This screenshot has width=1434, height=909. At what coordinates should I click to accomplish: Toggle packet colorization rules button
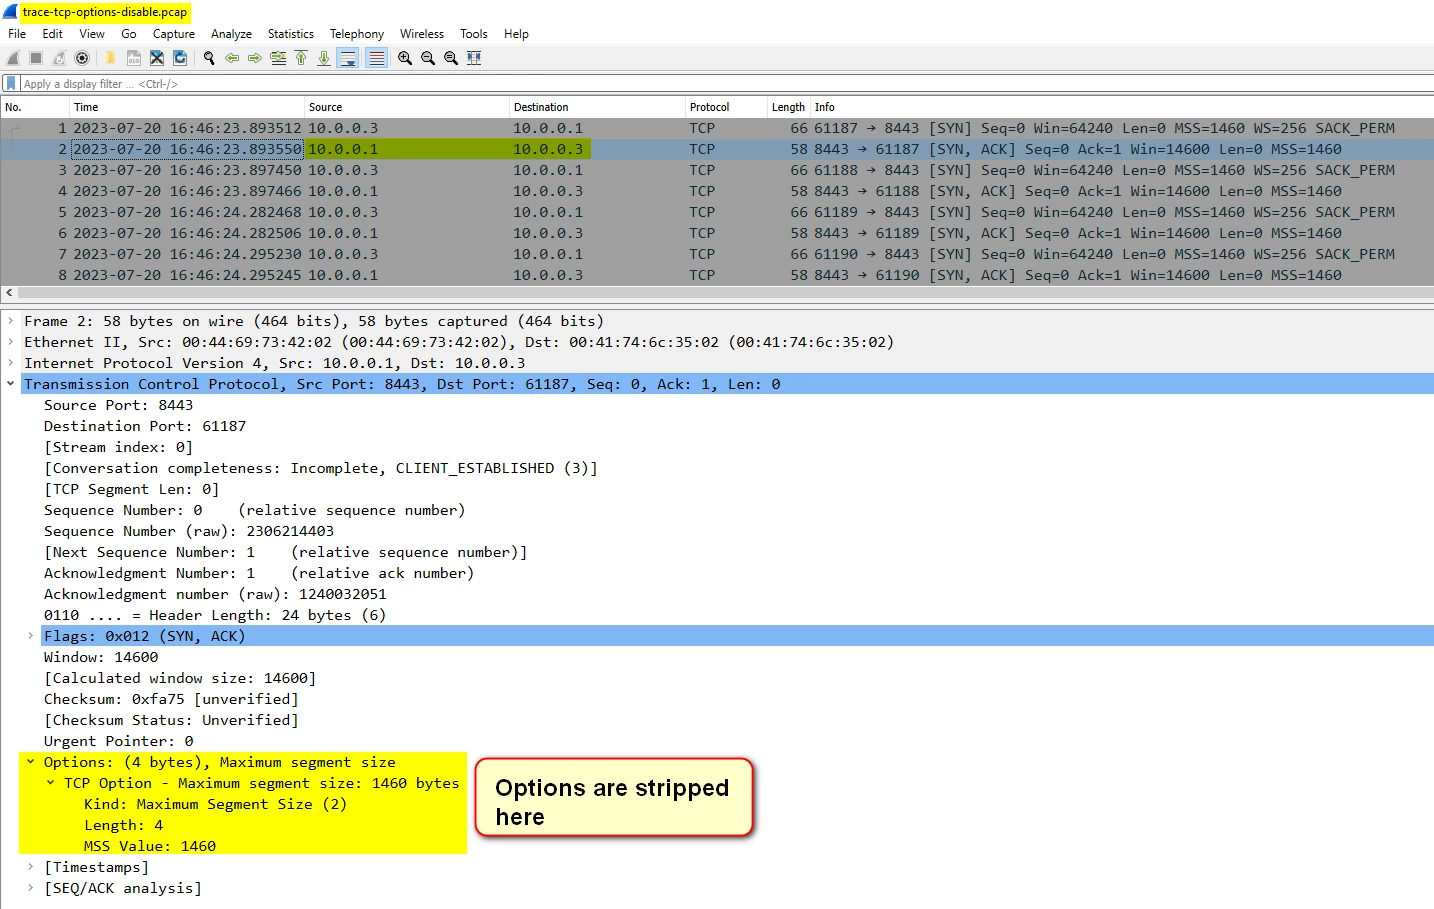coord(376,58)
